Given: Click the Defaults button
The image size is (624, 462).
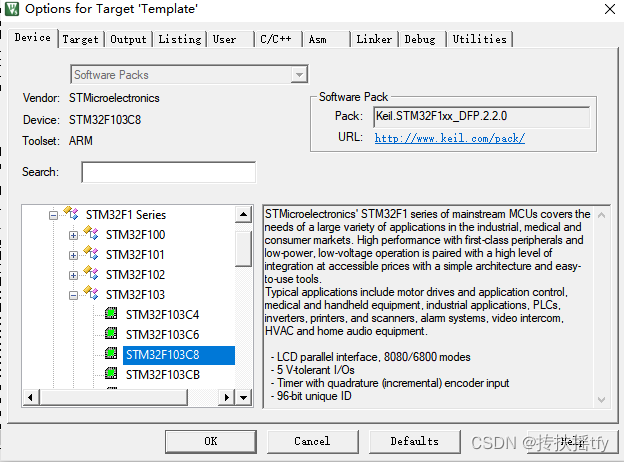Looking at the screenshot, I should click(414, 441).
